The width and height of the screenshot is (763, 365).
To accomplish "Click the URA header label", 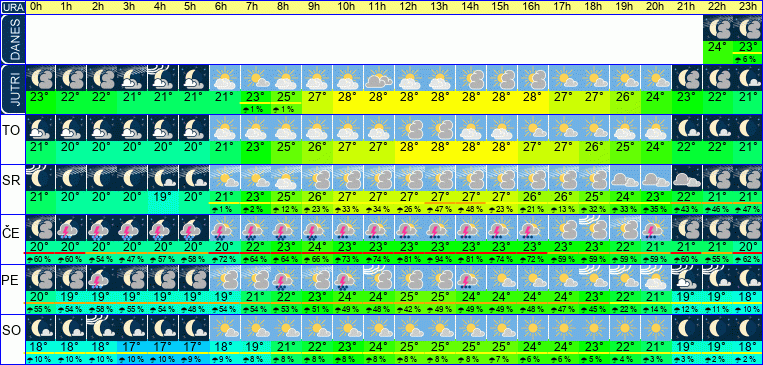I will click(13, 7).
